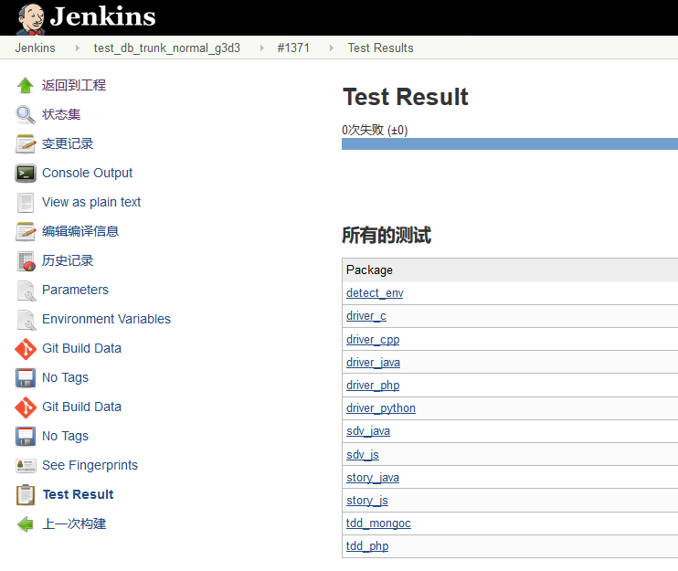Open the detect_env package link
The image size is (678, 571).
tap(374, 293)
